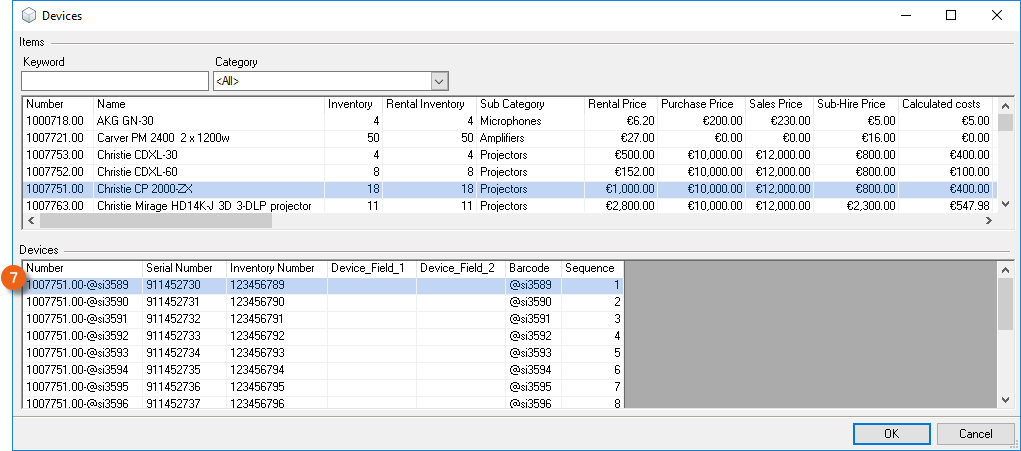Open the Category dropdown list
Viewport: 1021px width, 451px height.
point(438,81)
